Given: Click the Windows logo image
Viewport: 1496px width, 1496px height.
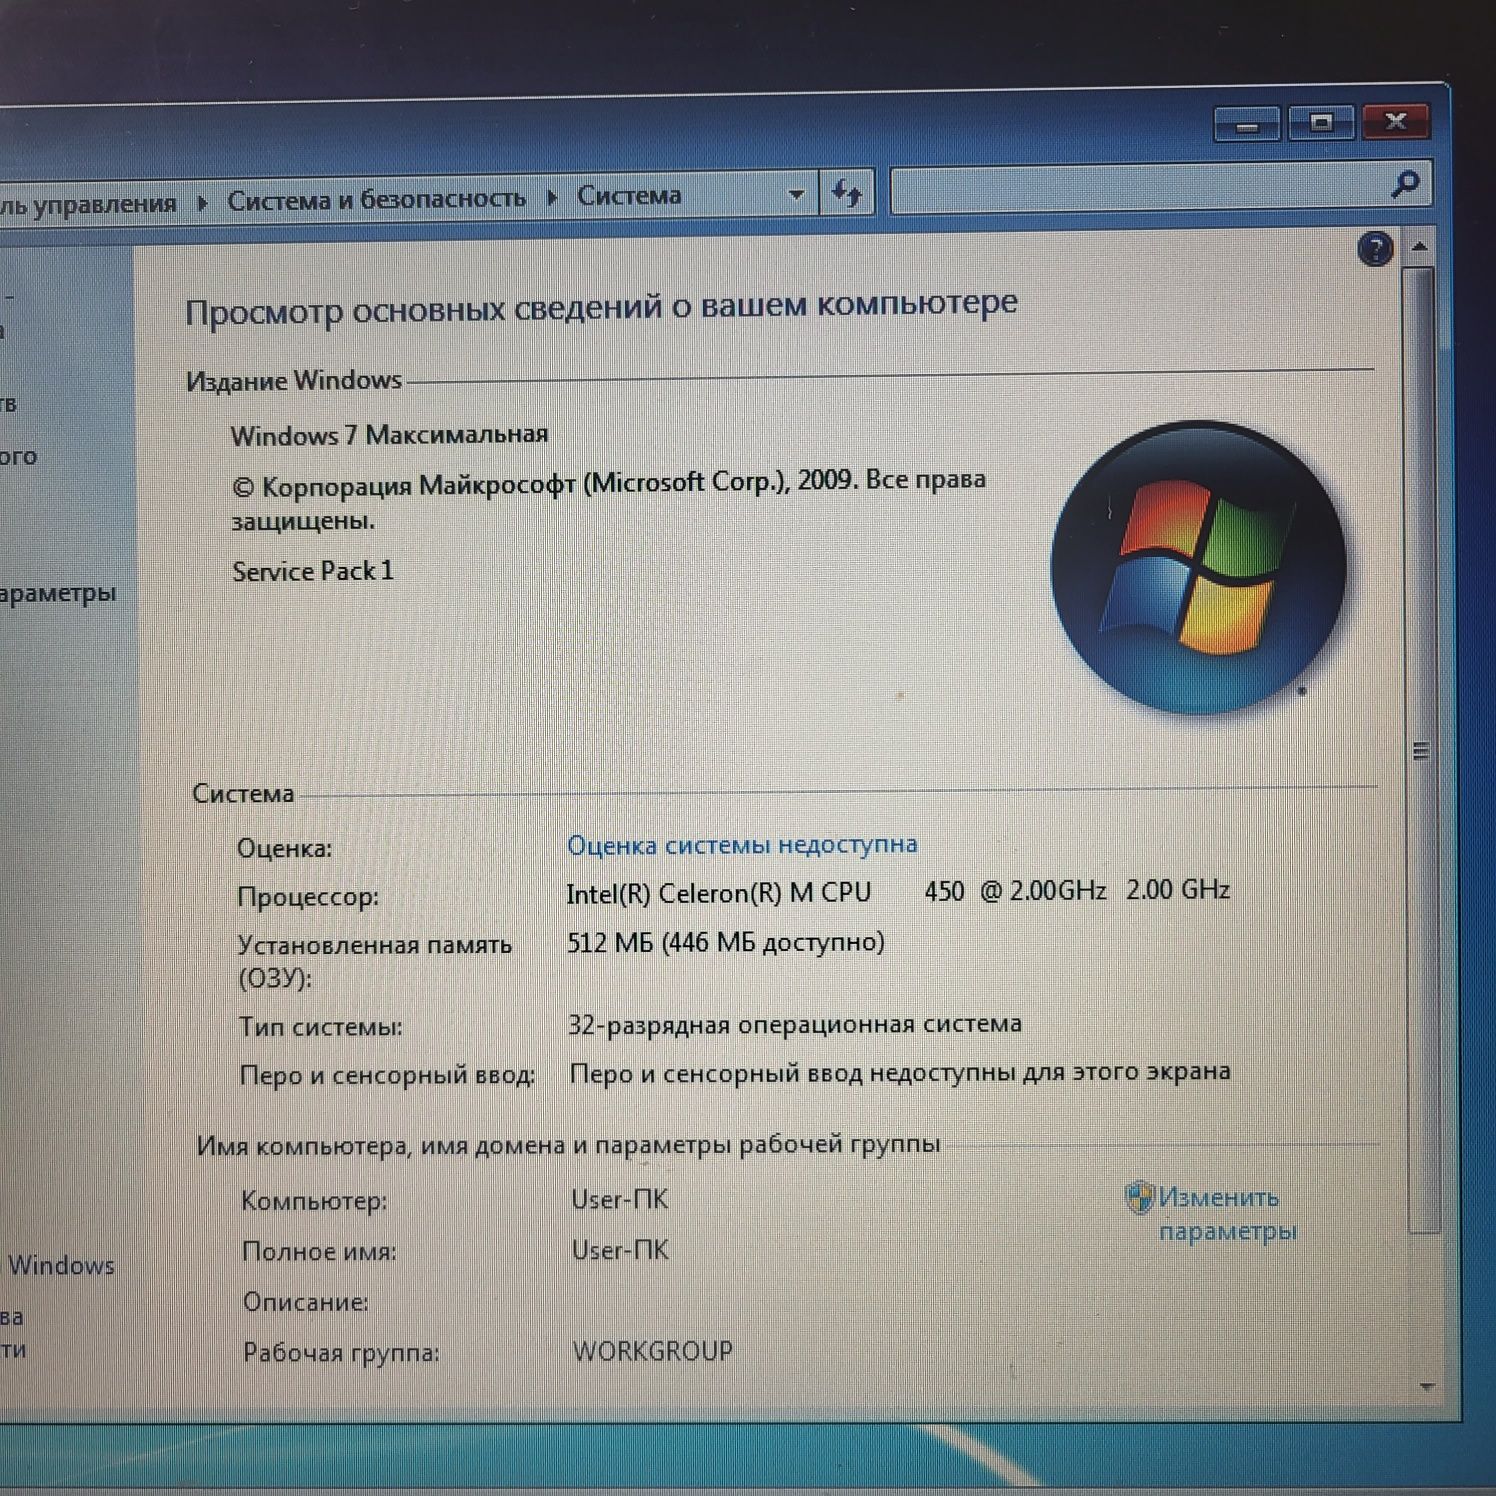Looking at the screenshot, I should pos(1198,567).
